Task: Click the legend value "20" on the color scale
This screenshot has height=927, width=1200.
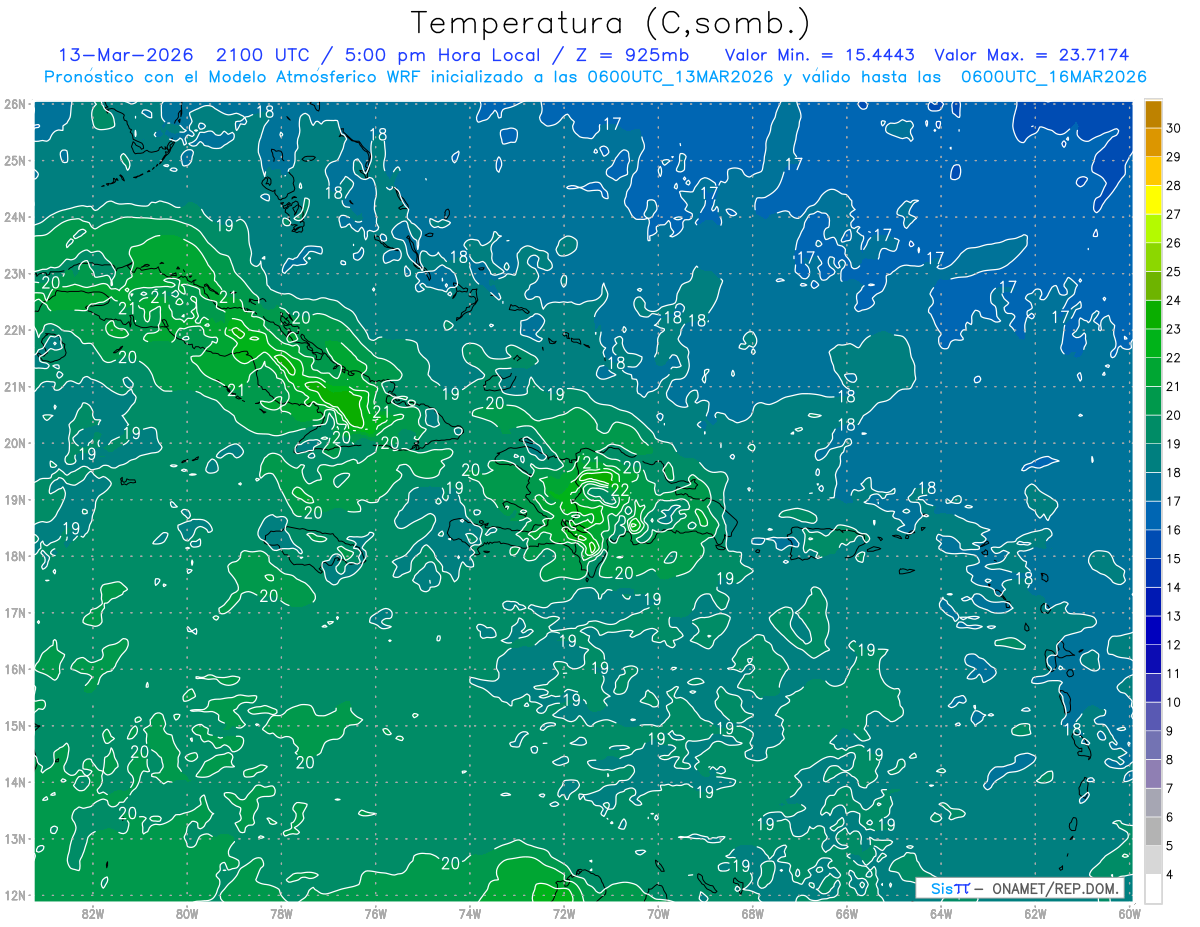Action: 1174,415
